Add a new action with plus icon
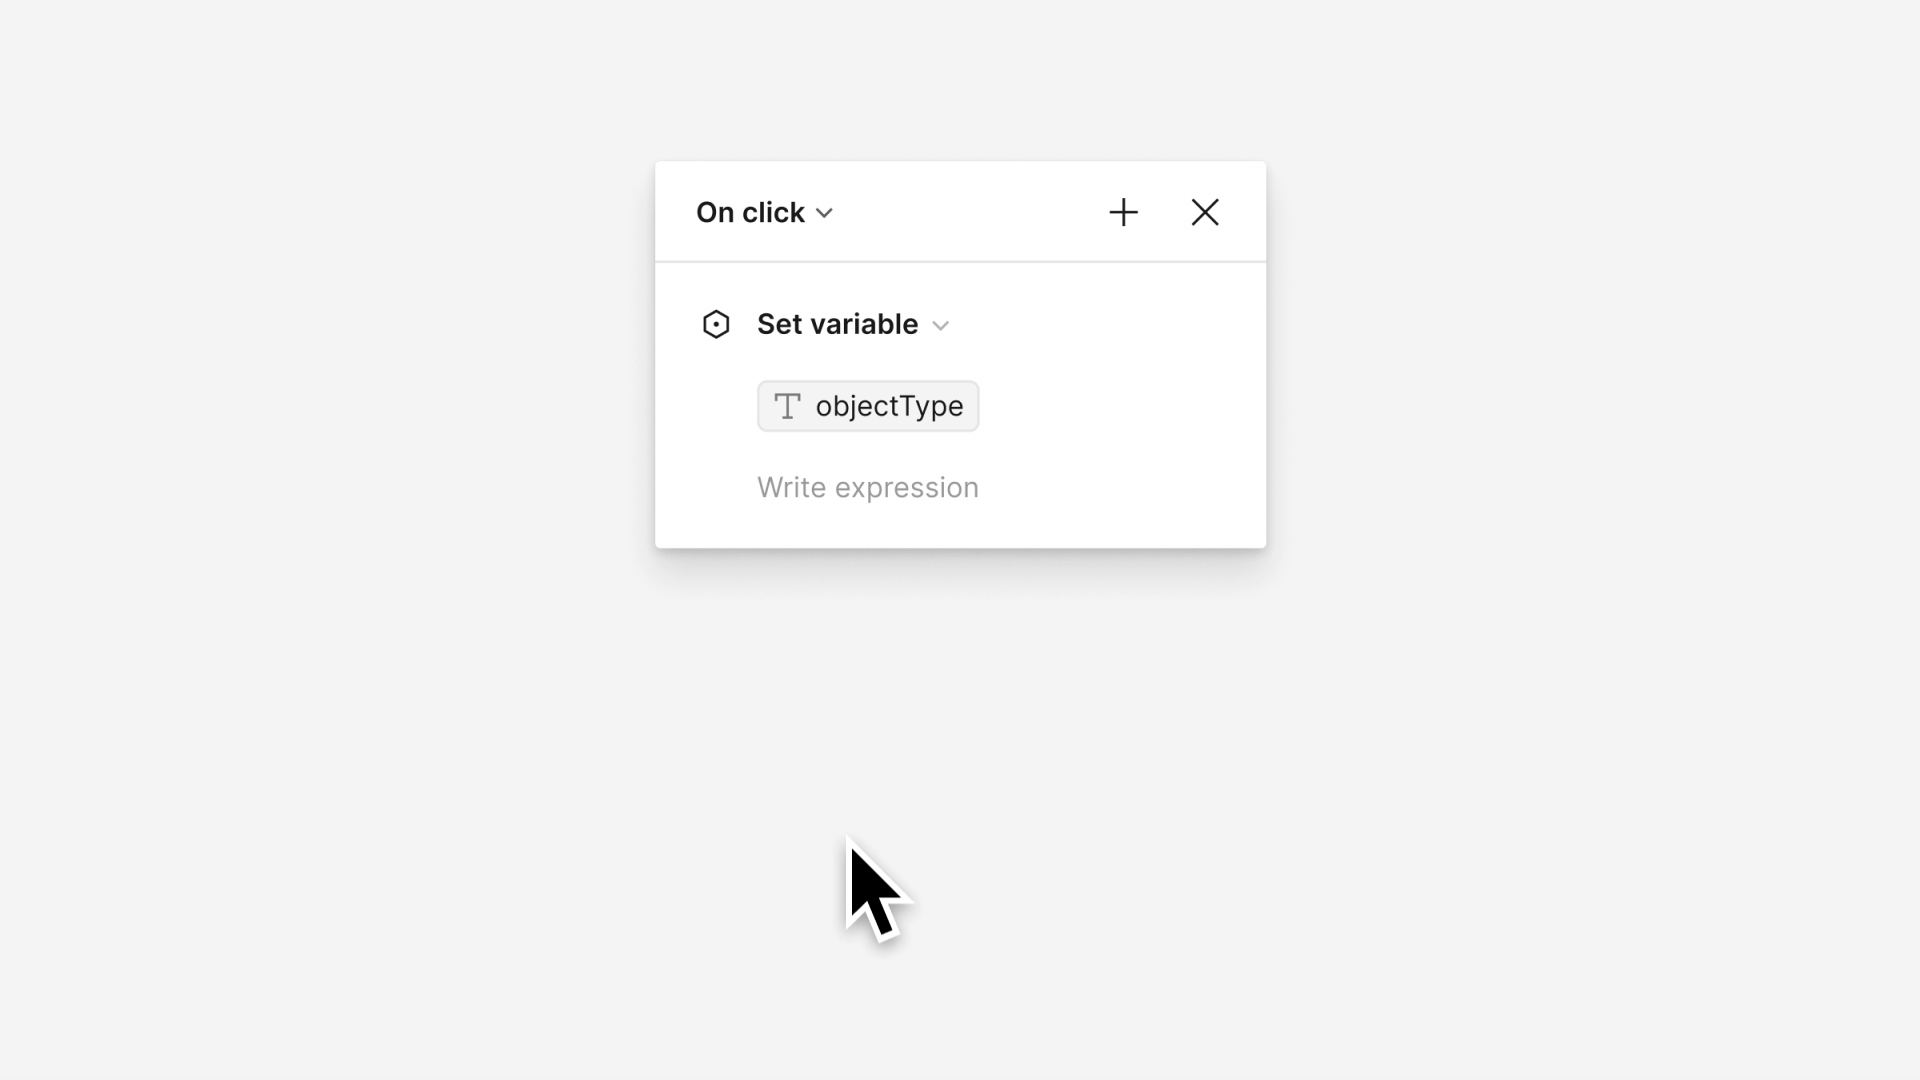This screenshot has height=1080, width=1920. (1123, 212)
